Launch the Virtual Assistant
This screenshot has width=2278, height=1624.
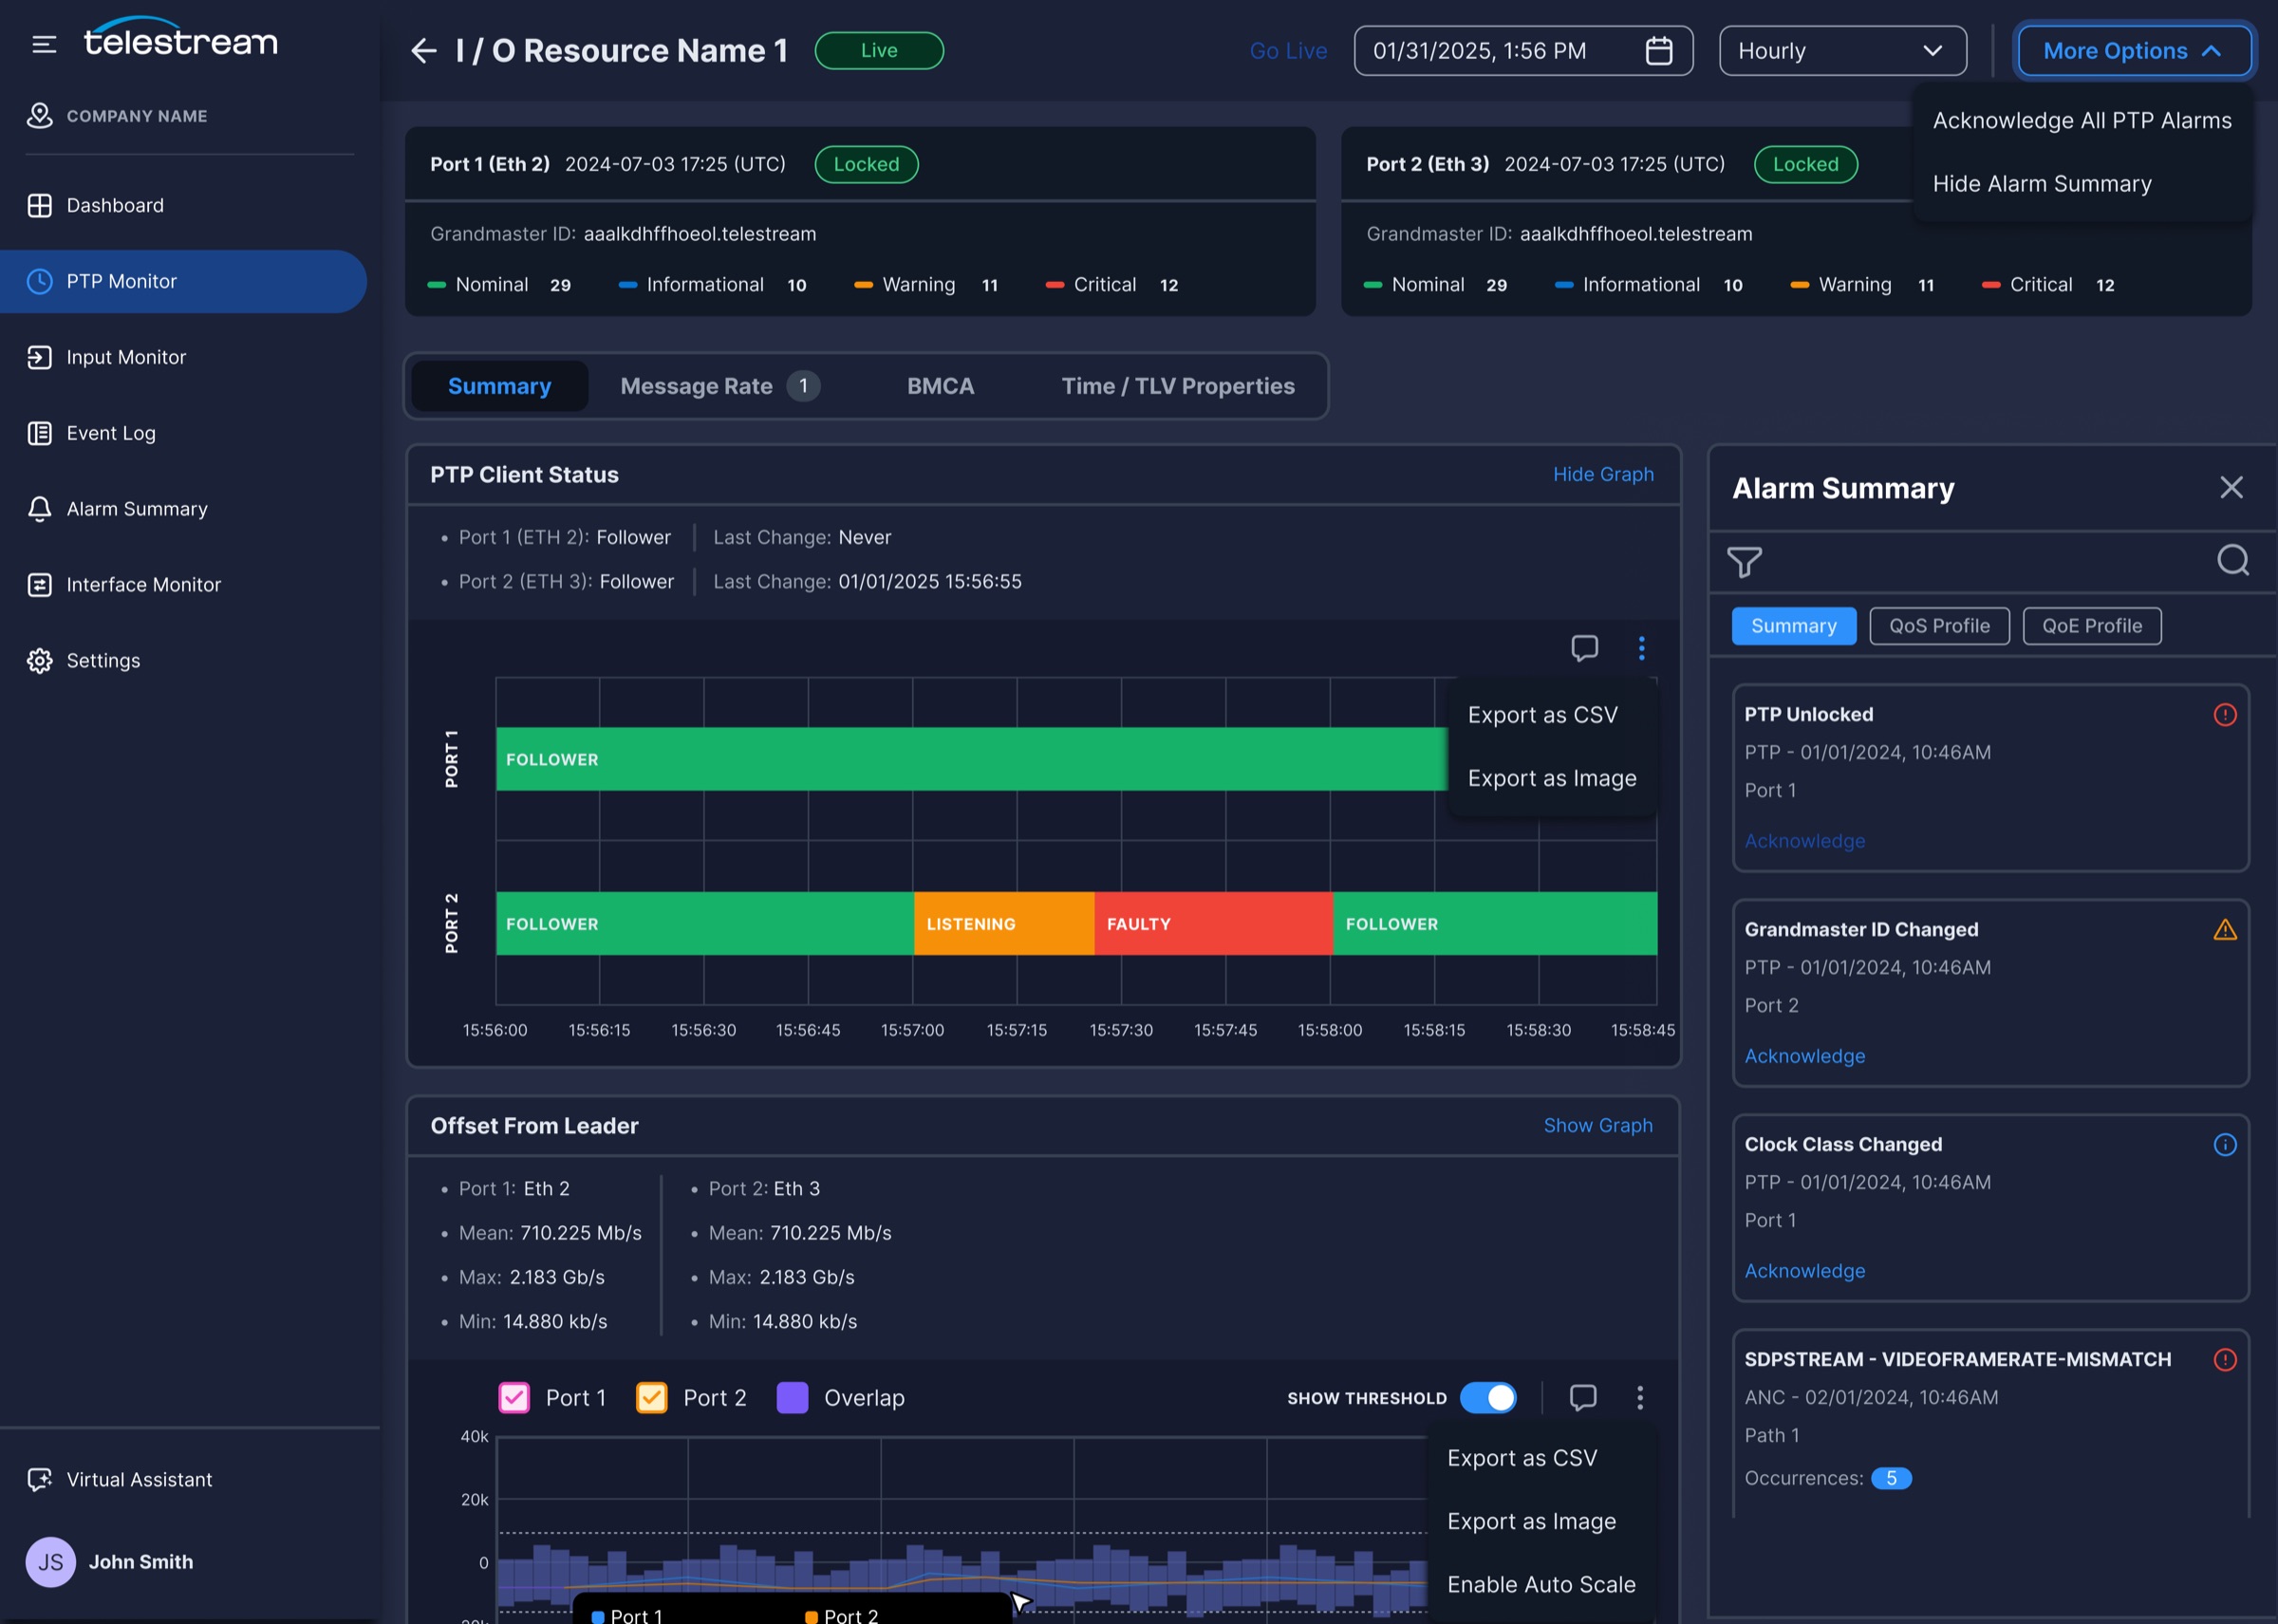[120, 1479]
